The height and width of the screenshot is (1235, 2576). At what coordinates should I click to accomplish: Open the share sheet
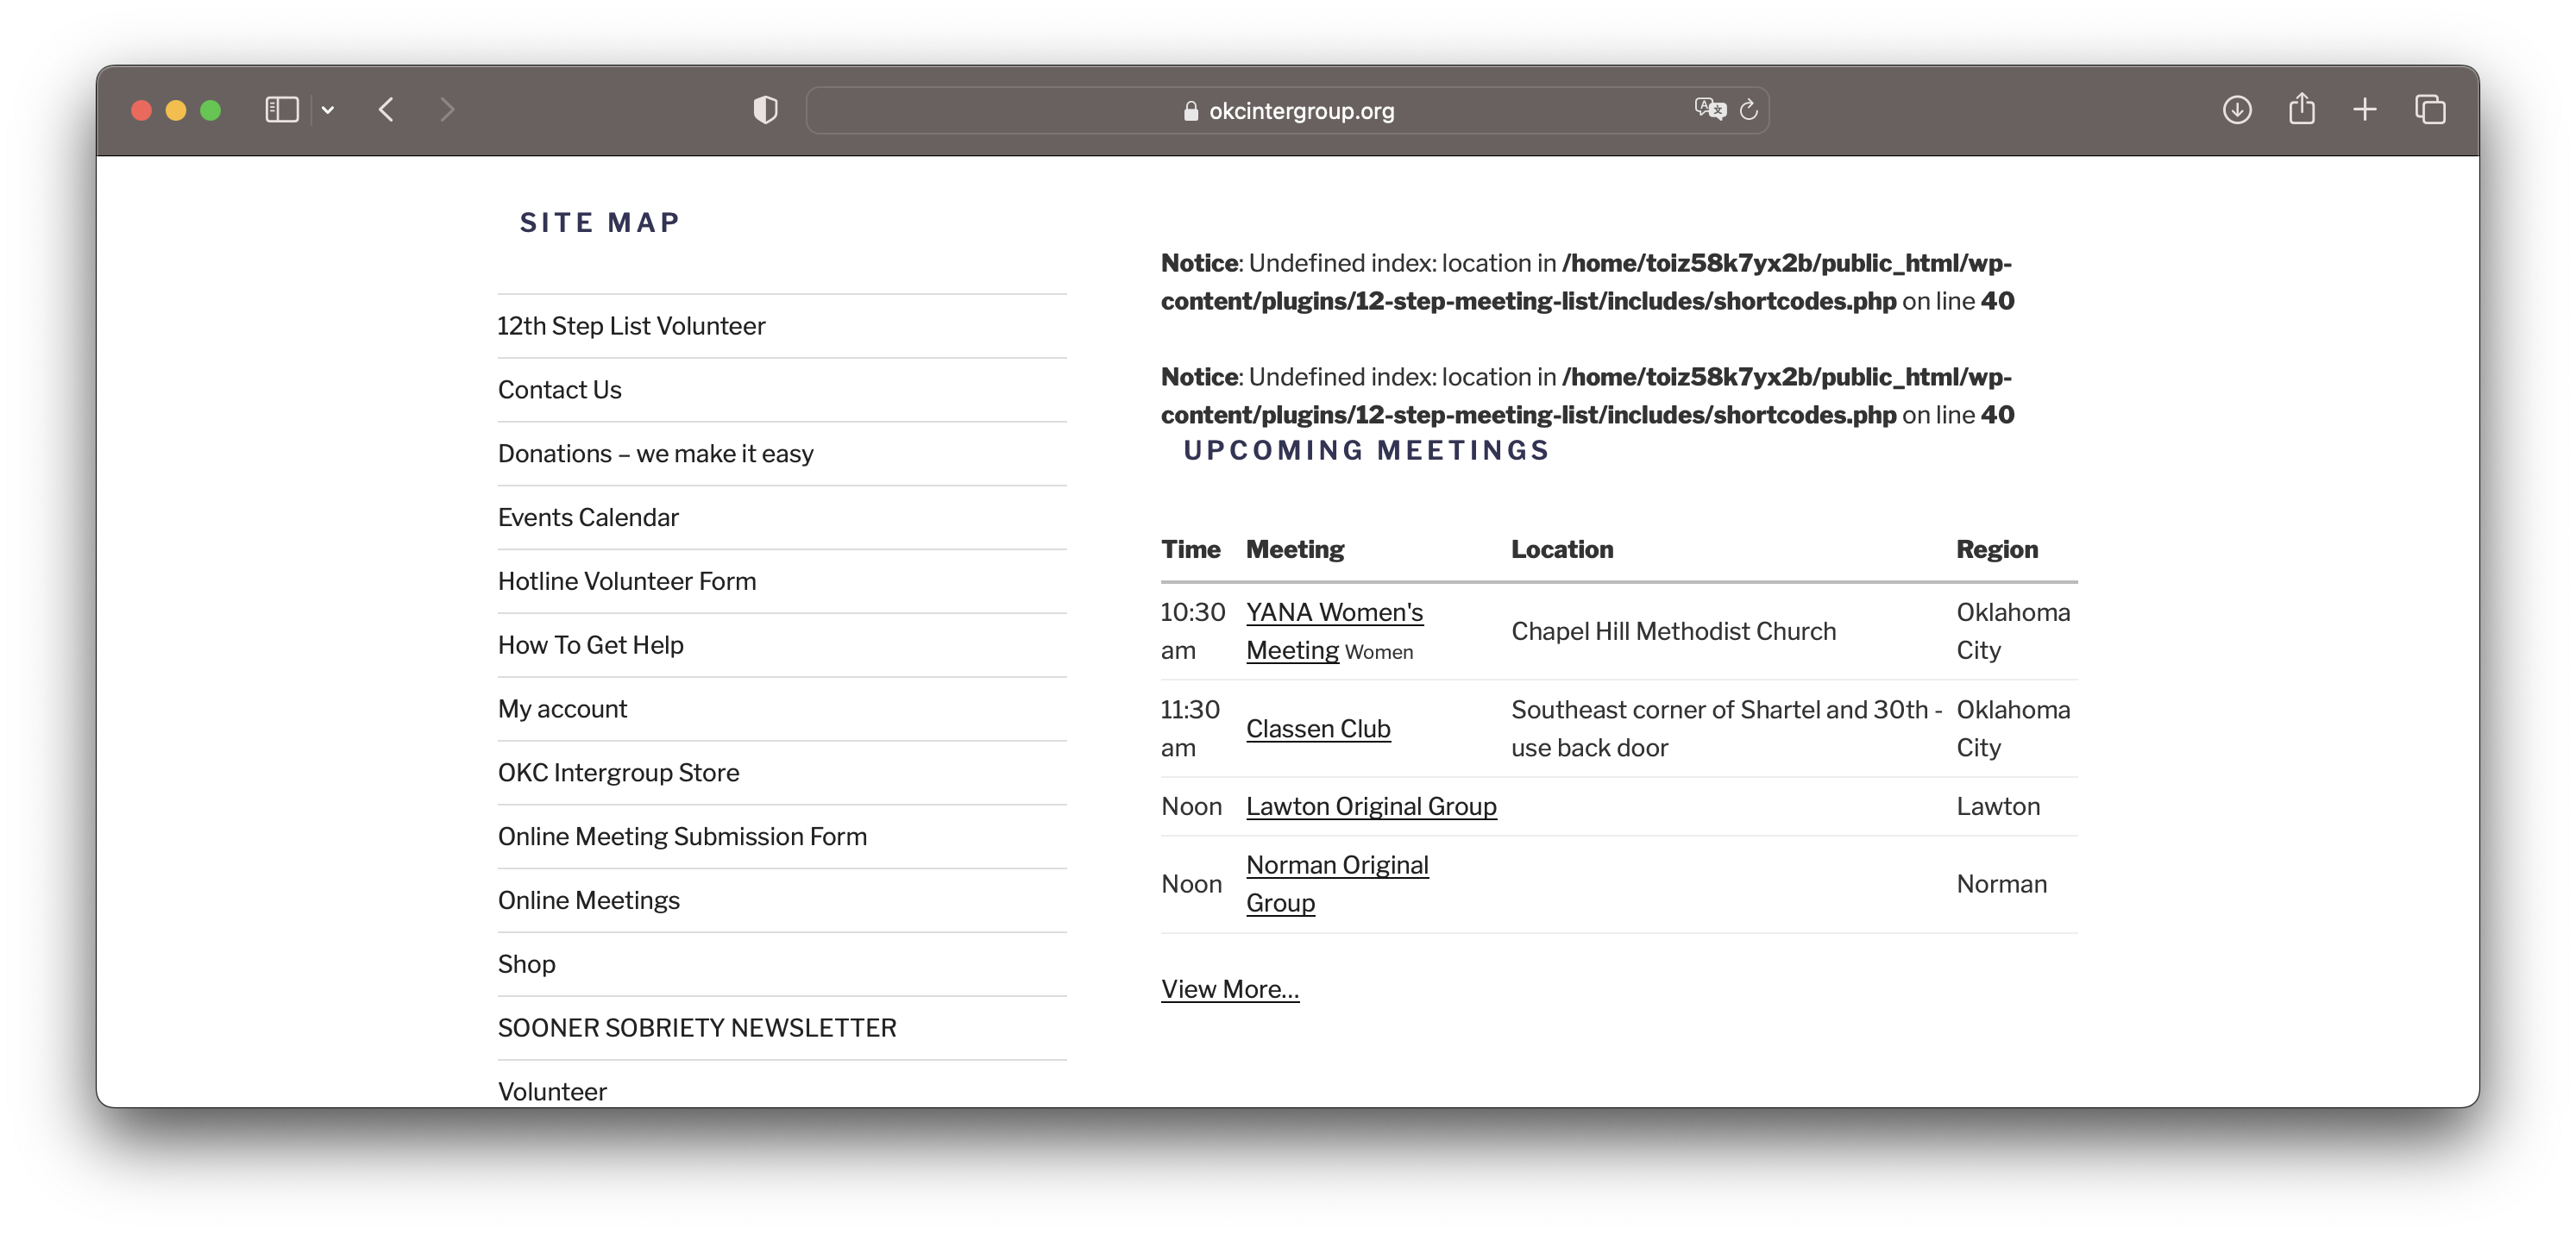click(2302, 110)
